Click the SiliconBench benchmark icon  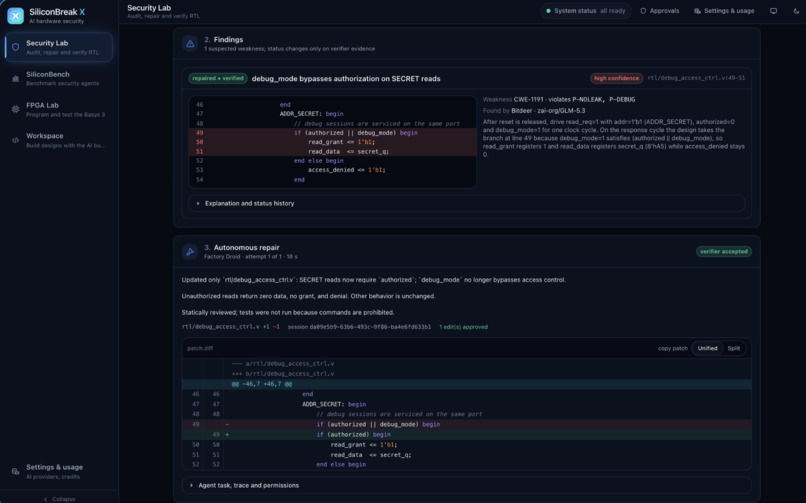coord(15,79)
